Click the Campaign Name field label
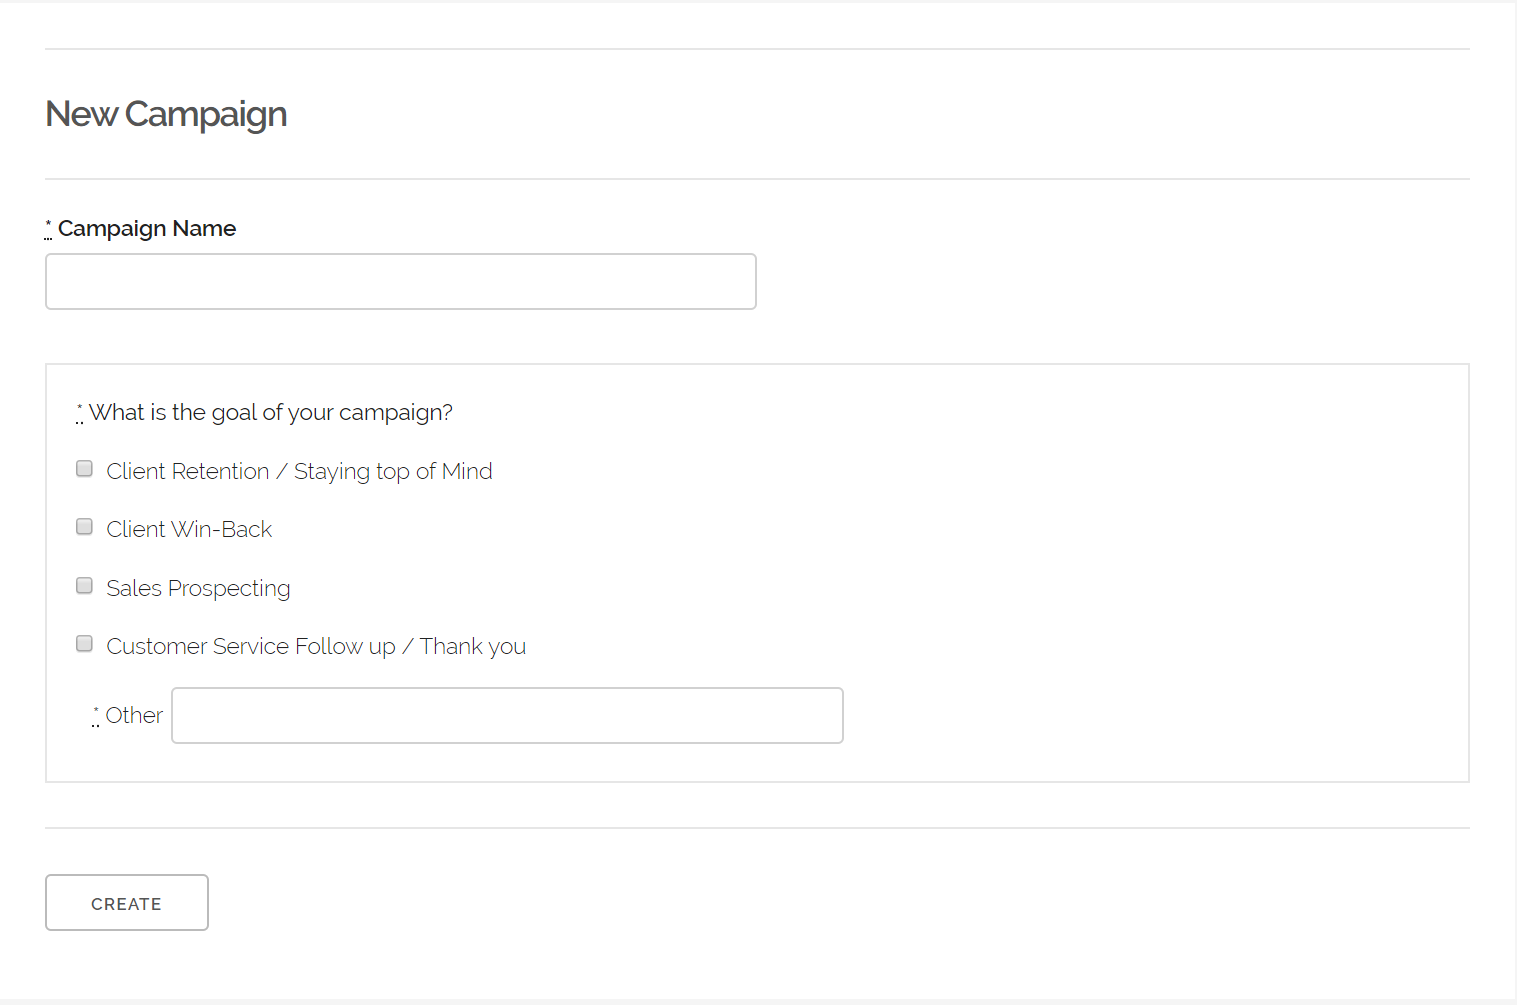The height and width of the screenshot is (1005, 1517). [147, 228]
